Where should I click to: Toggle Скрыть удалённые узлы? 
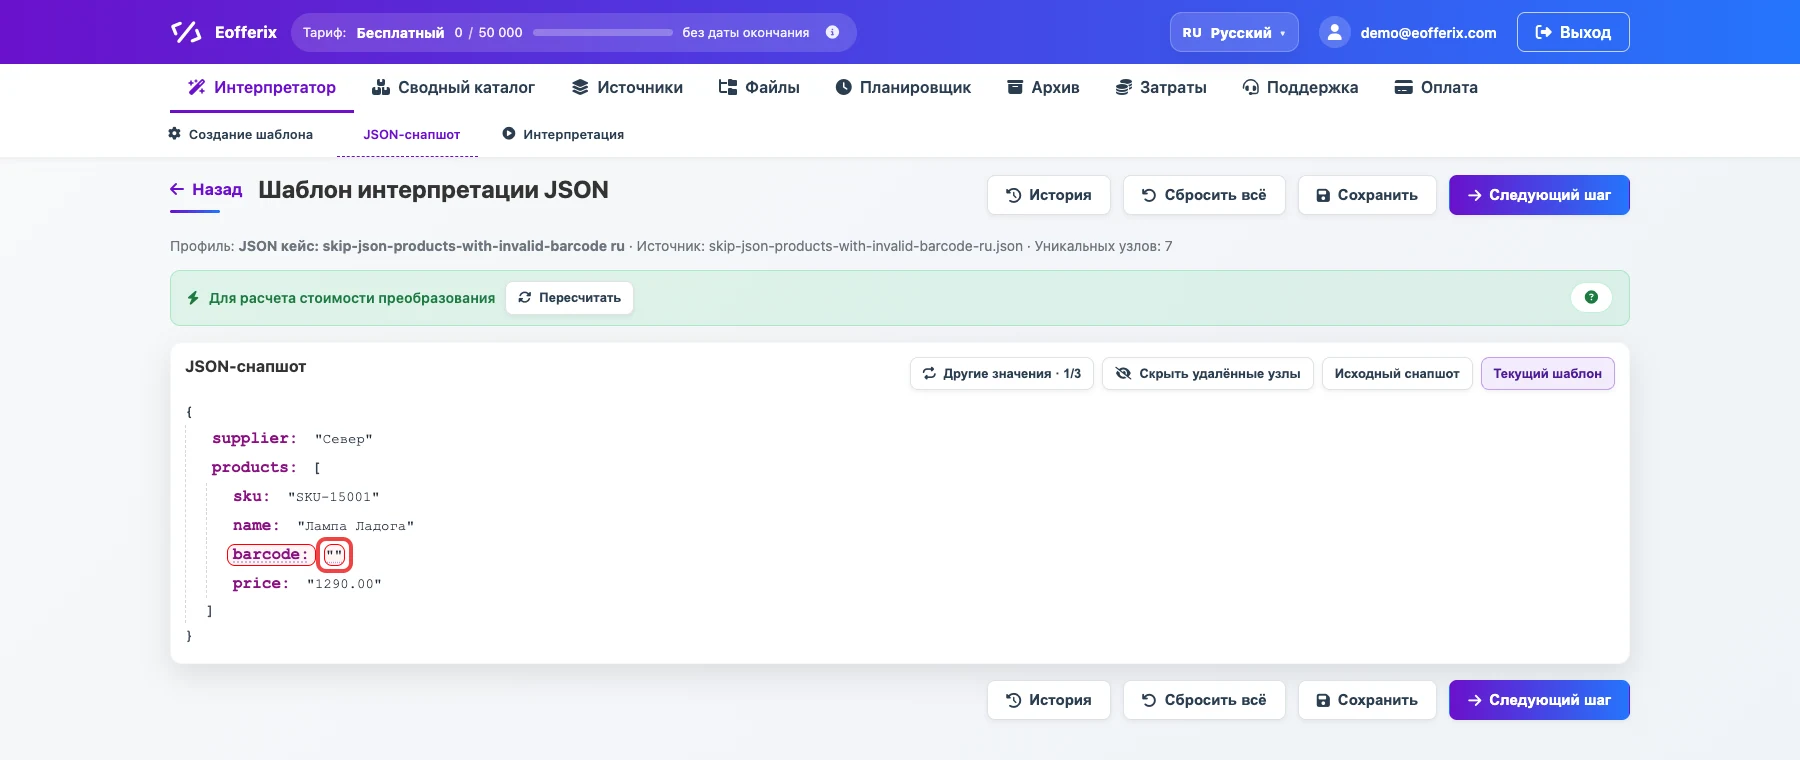click(x=1207, y=373)
